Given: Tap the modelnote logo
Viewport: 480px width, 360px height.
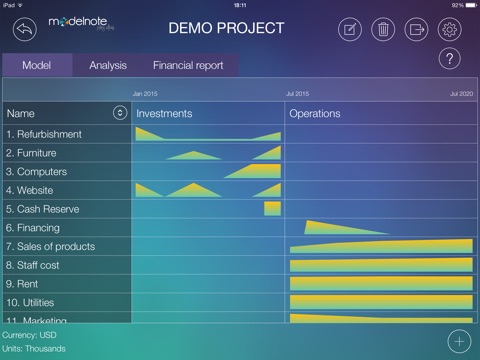Looking at the screenshot, I should [81, 23].
